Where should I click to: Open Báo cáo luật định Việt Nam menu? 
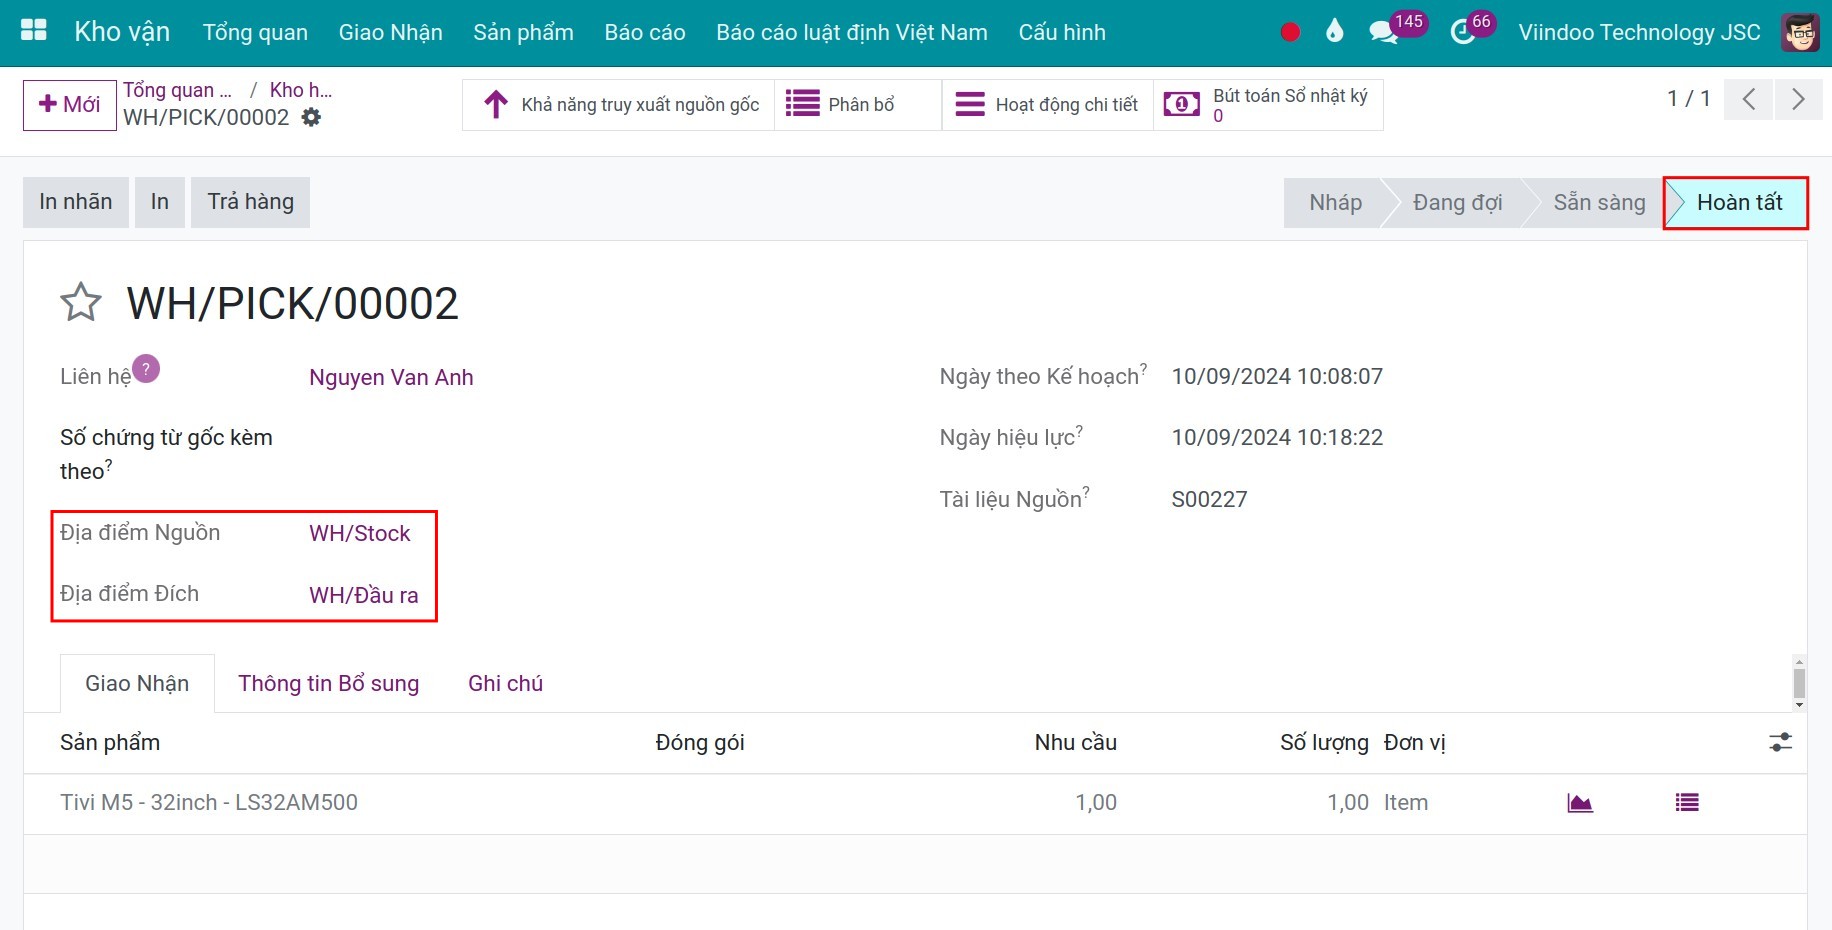point(852,32)
